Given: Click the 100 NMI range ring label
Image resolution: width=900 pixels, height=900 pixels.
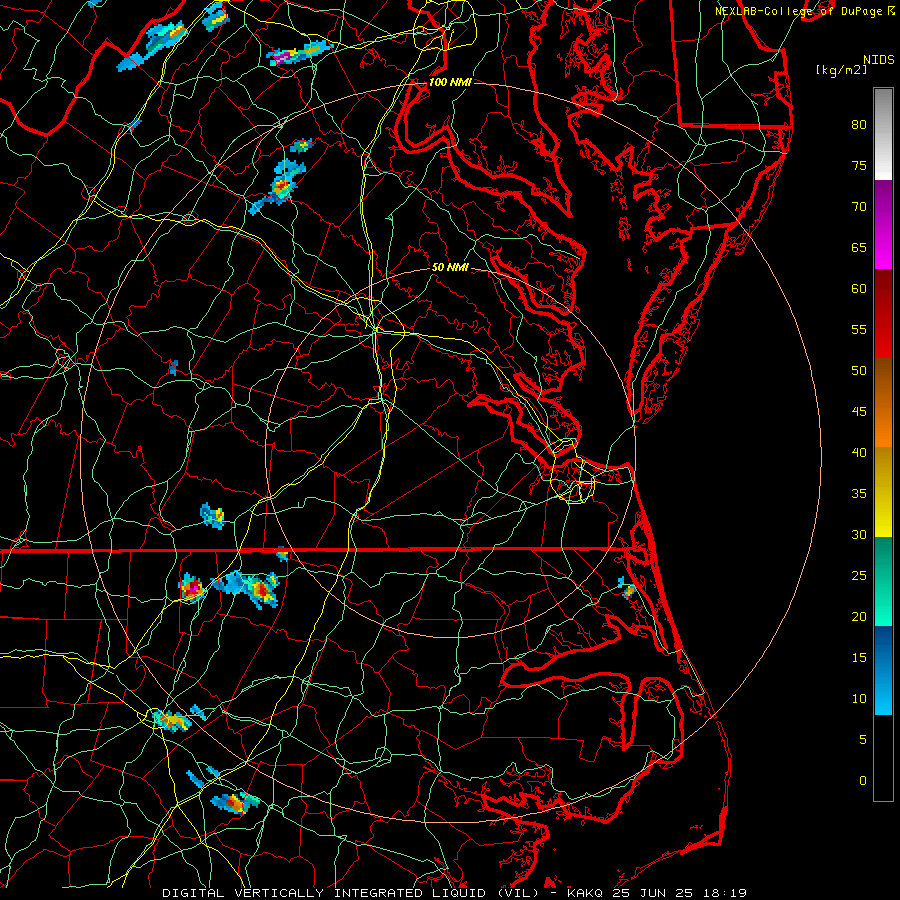Looking at the screenshot, I should [450, 83].
